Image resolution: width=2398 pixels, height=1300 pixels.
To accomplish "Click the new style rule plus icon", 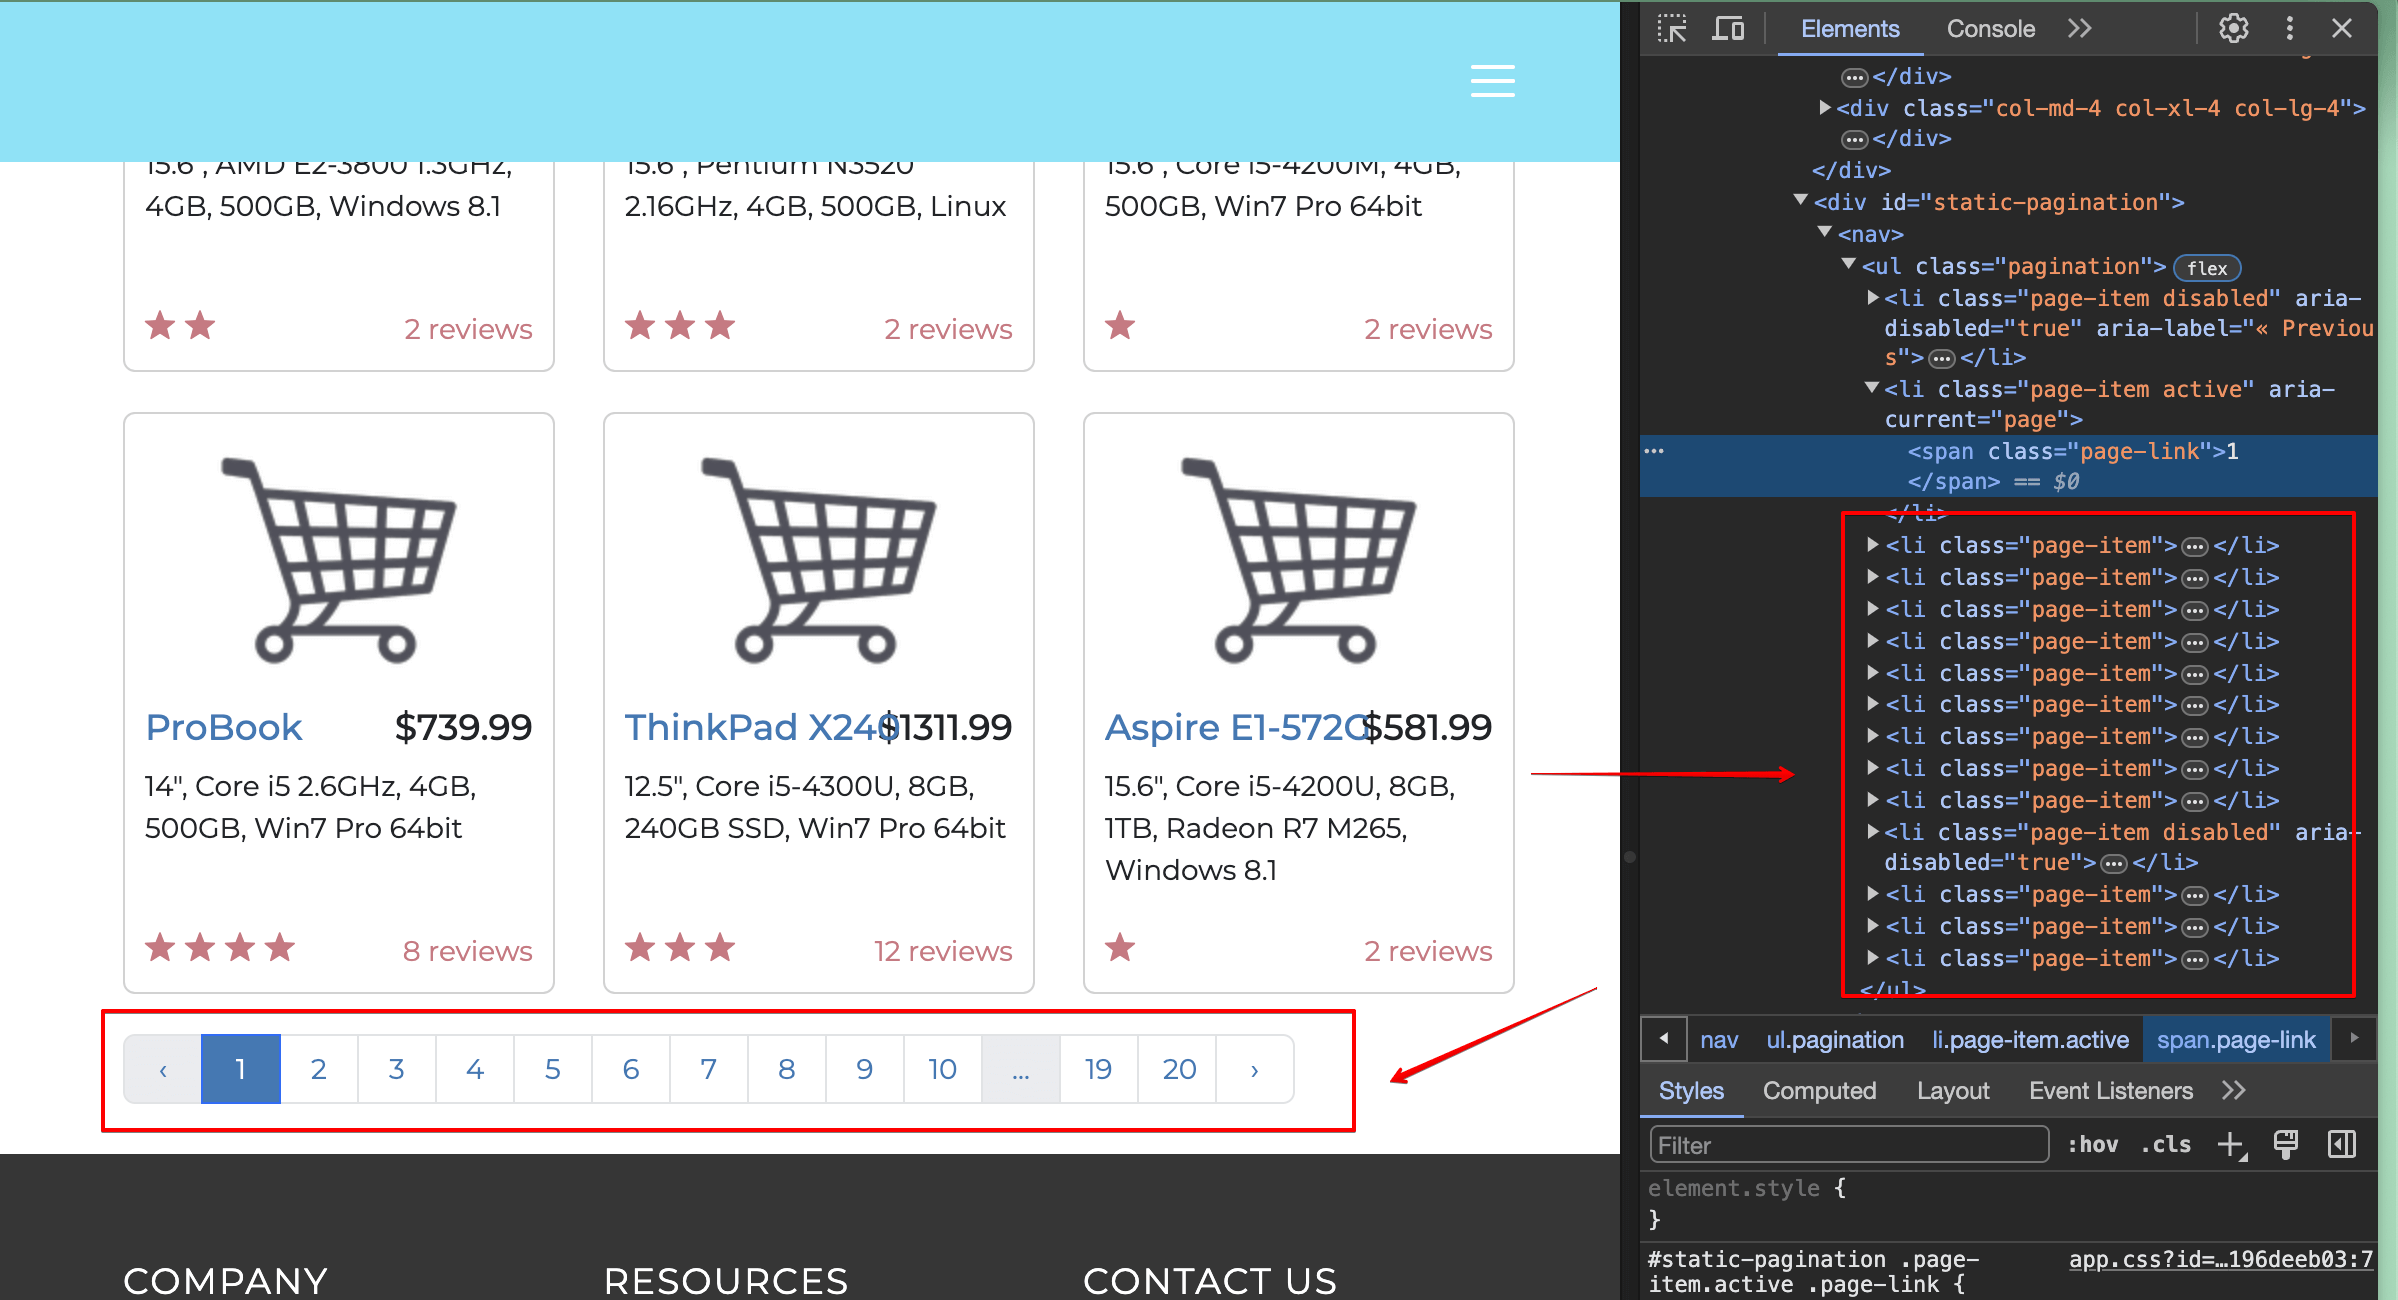I will (x=2231, y=1145).
